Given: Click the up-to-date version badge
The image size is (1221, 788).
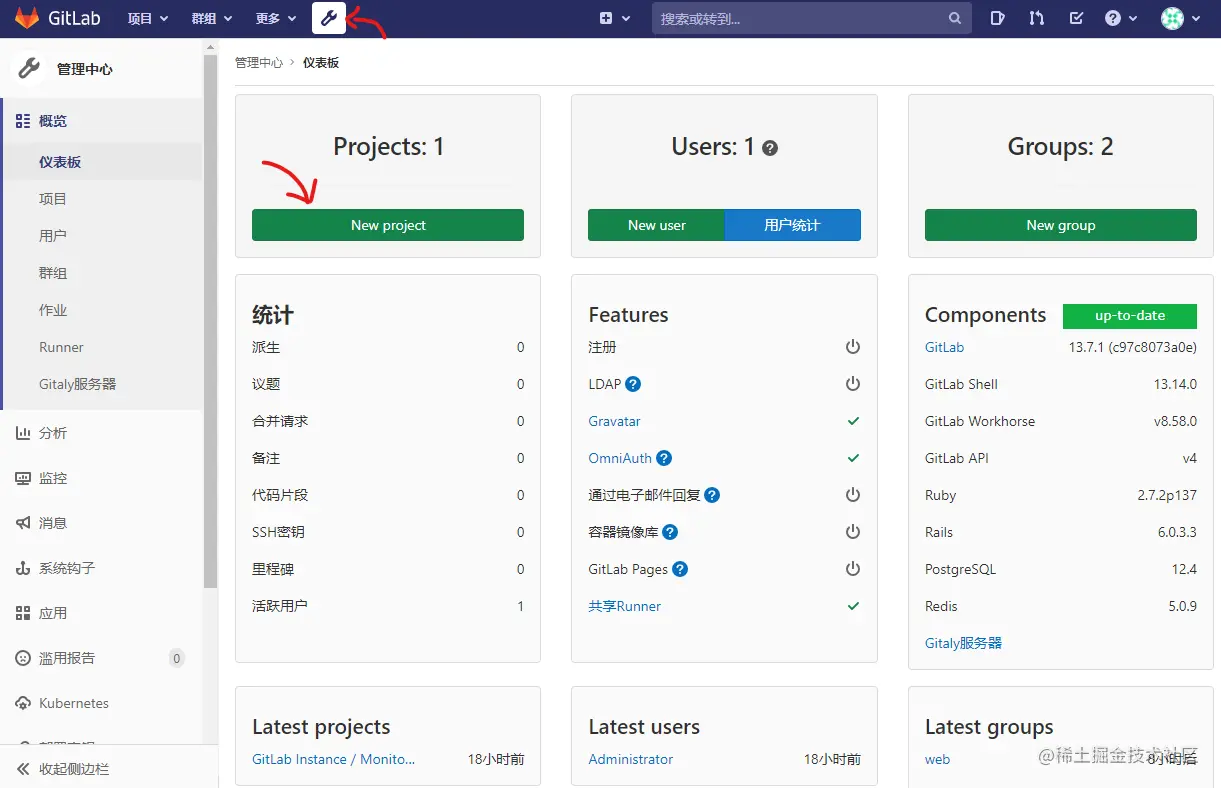Looking at the screenshot, I should (x=1130, y=316).
